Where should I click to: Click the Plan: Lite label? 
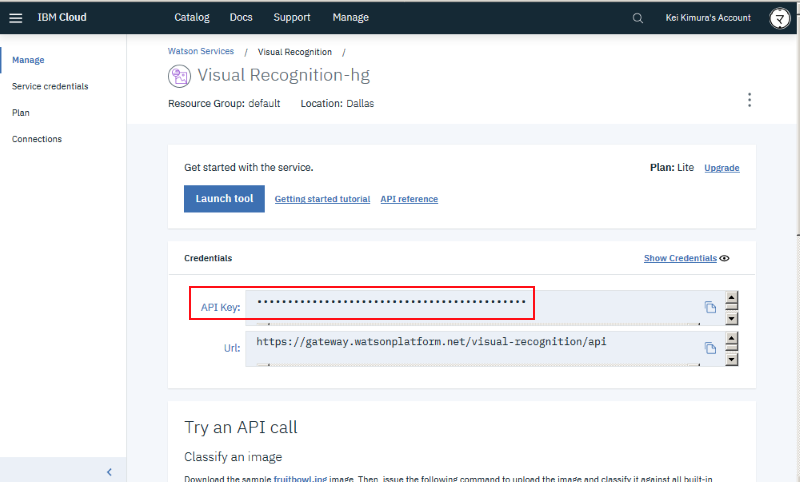click(x=671, y=167)
